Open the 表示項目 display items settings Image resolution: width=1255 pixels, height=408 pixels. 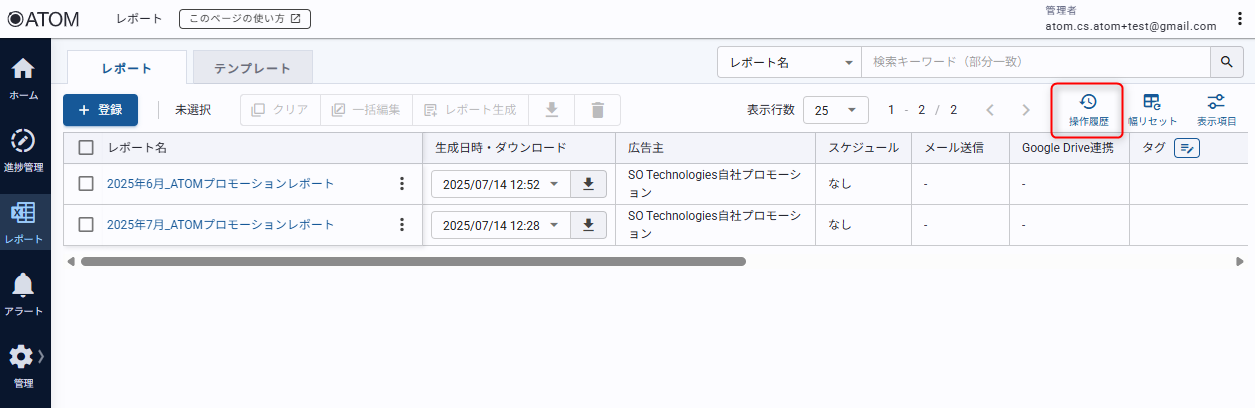pos(1216,110)
